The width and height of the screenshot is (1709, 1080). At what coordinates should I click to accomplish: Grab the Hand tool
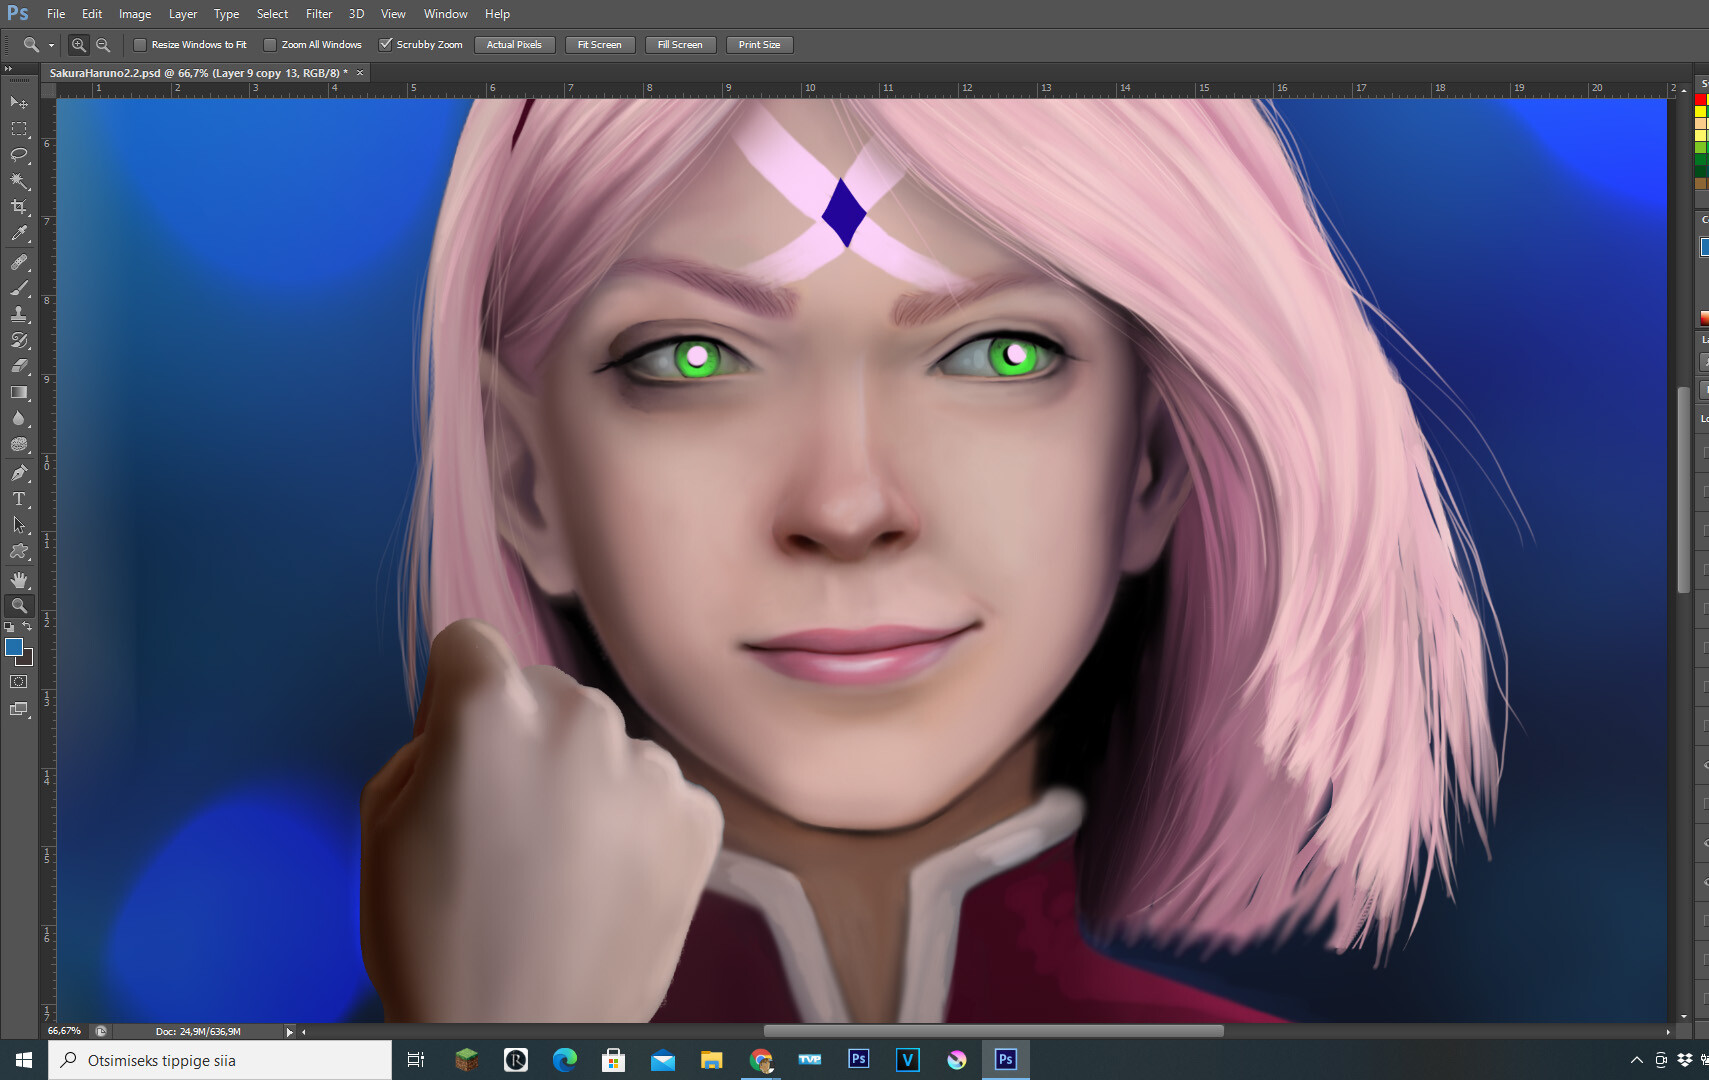[18, 578]
